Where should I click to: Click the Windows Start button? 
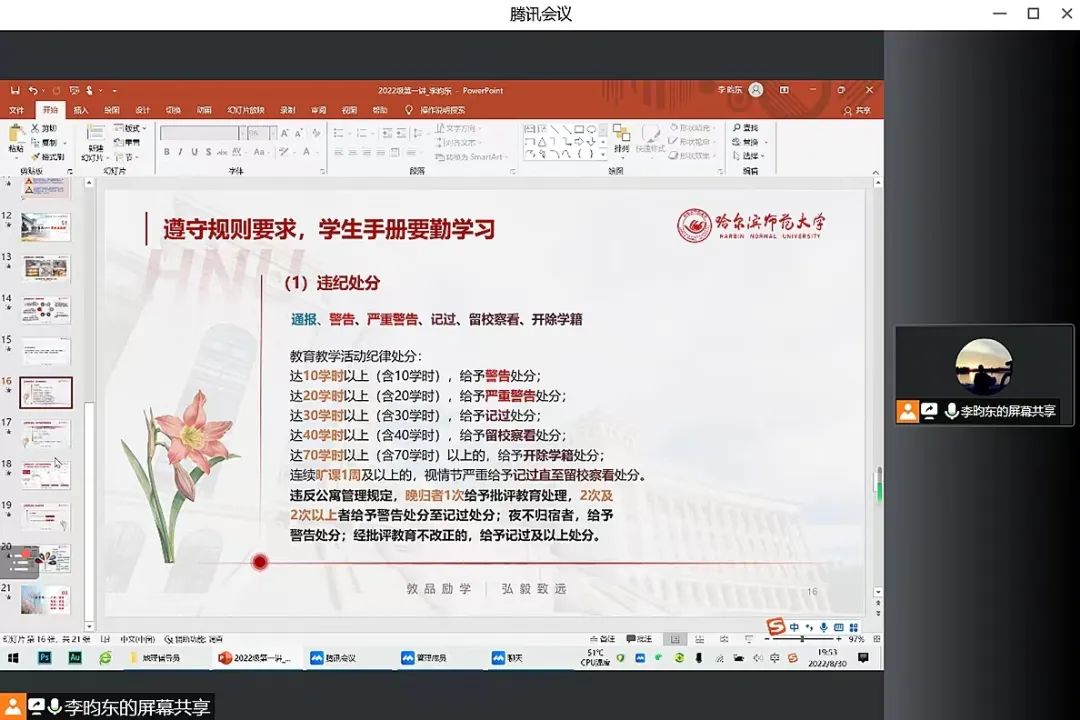tap(14, 658)
